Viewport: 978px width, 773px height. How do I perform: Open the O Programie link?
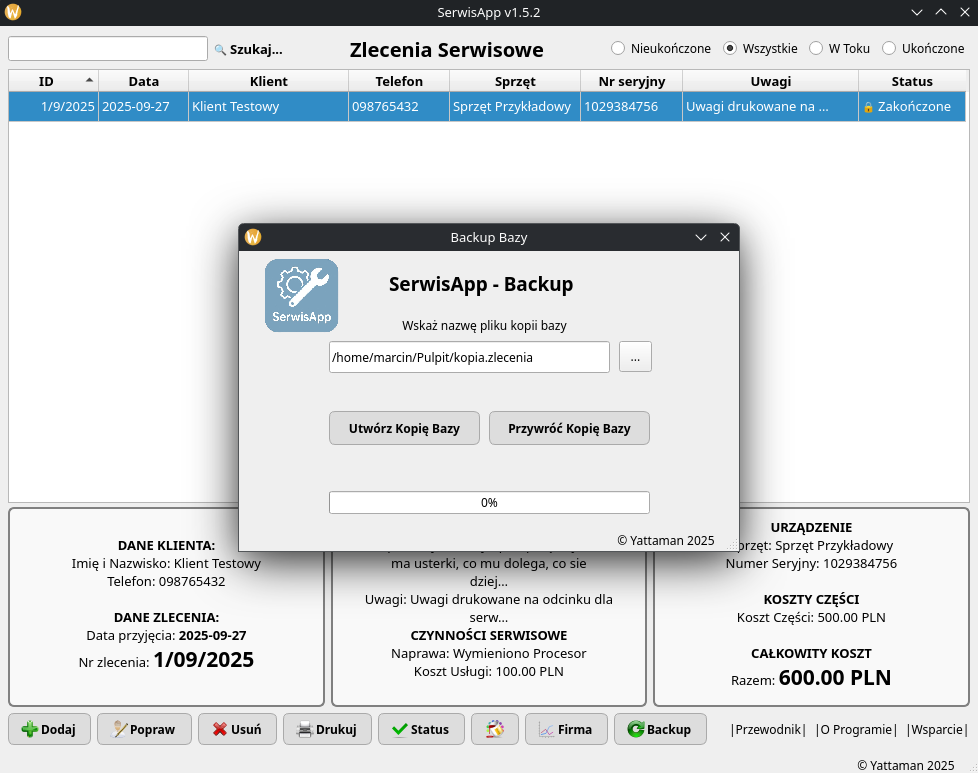(856, 729)
